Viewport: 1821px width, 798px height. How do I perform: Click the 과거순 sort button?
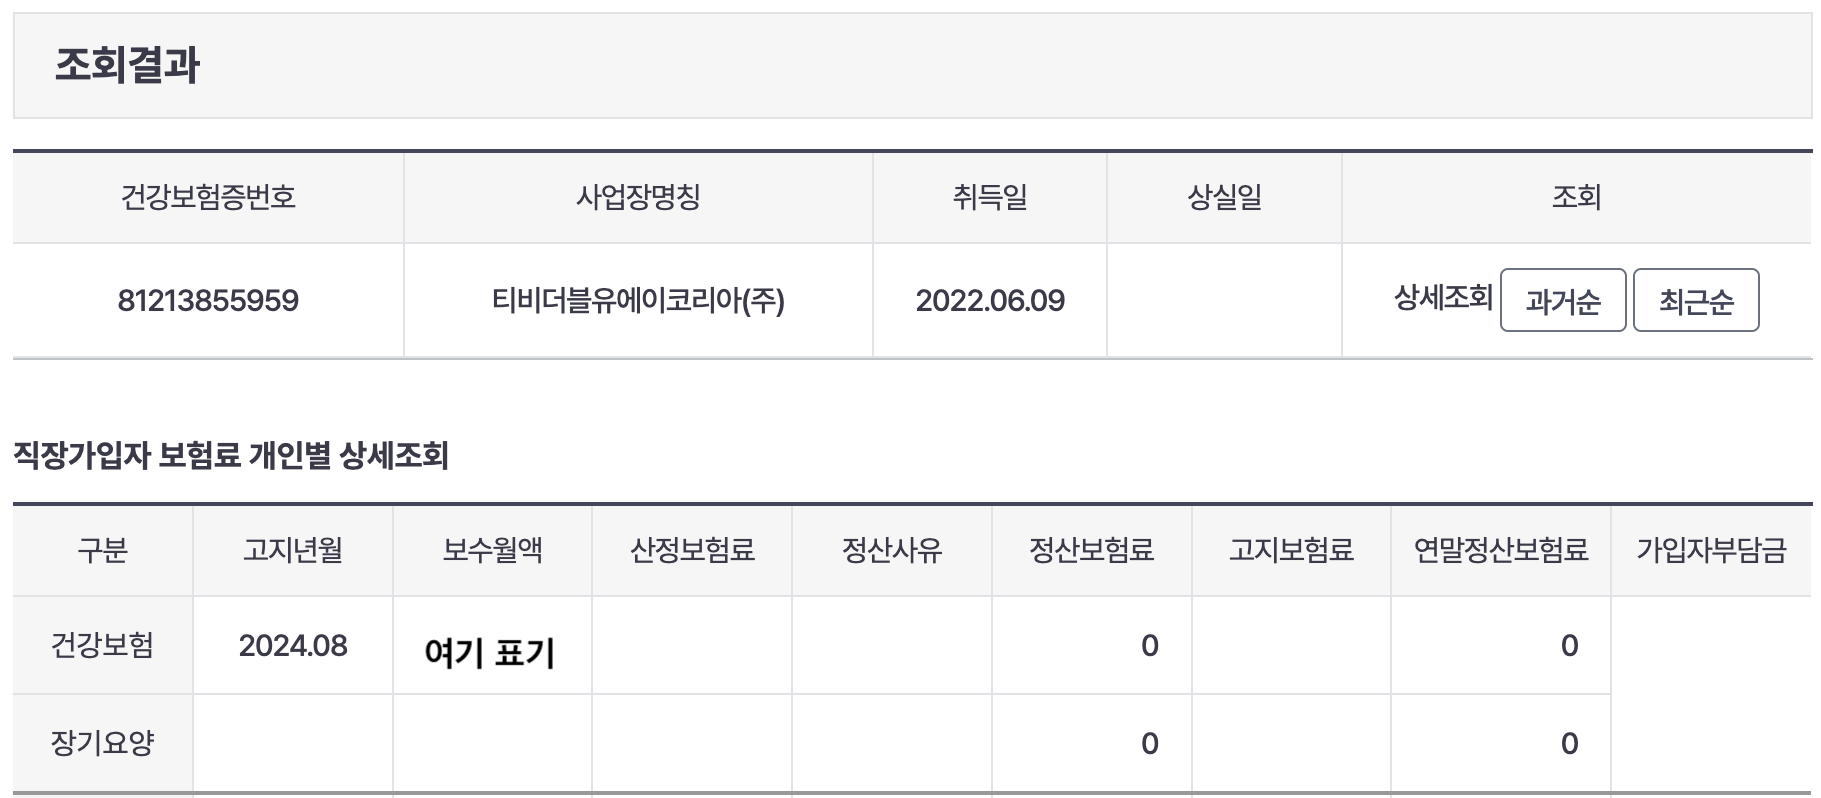[x=1562, y=299]
